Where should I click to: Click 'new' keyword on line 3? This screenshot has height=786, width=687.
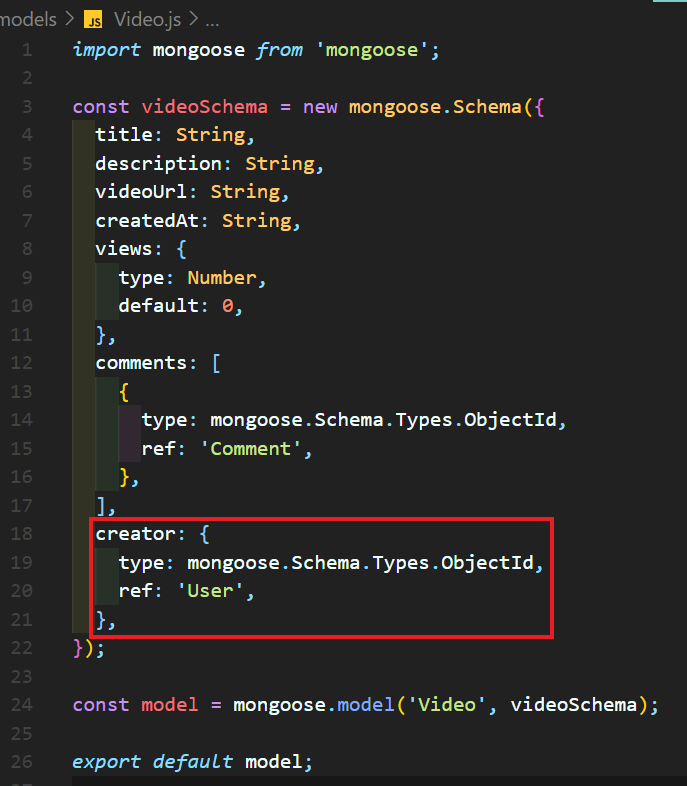(320, 107)
